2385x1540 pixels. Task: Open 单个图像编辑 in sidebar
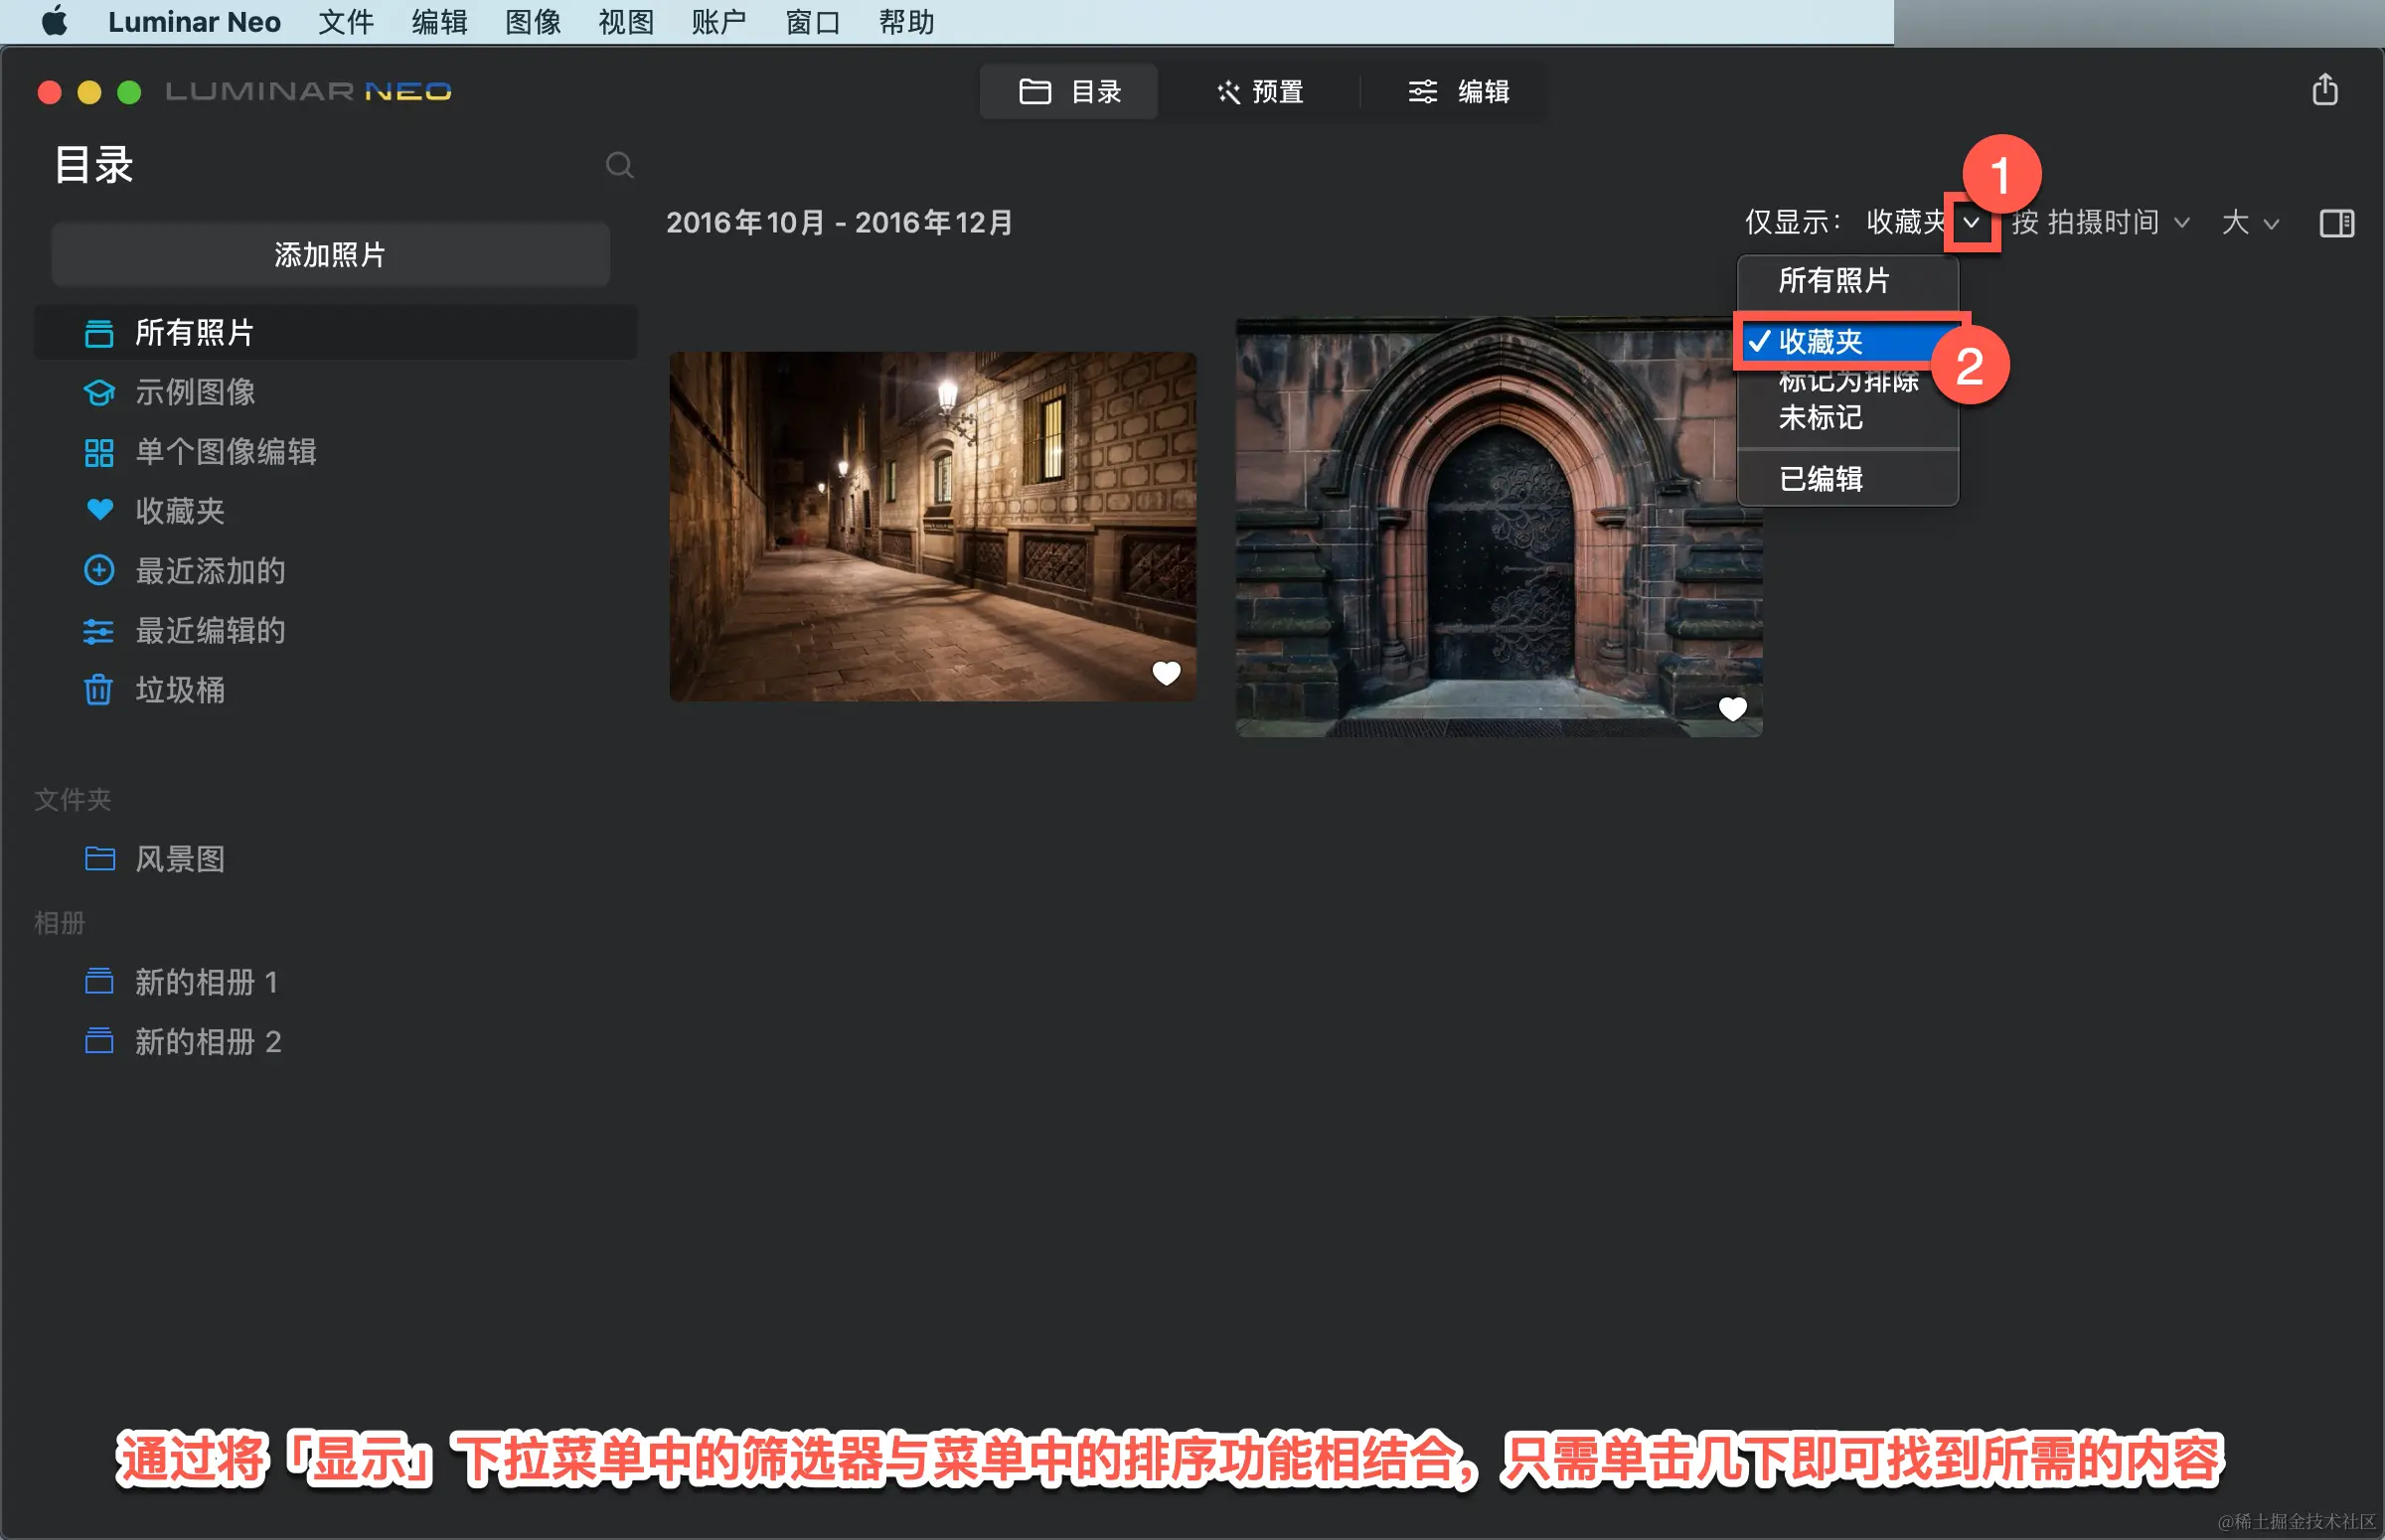coord(226,452)
